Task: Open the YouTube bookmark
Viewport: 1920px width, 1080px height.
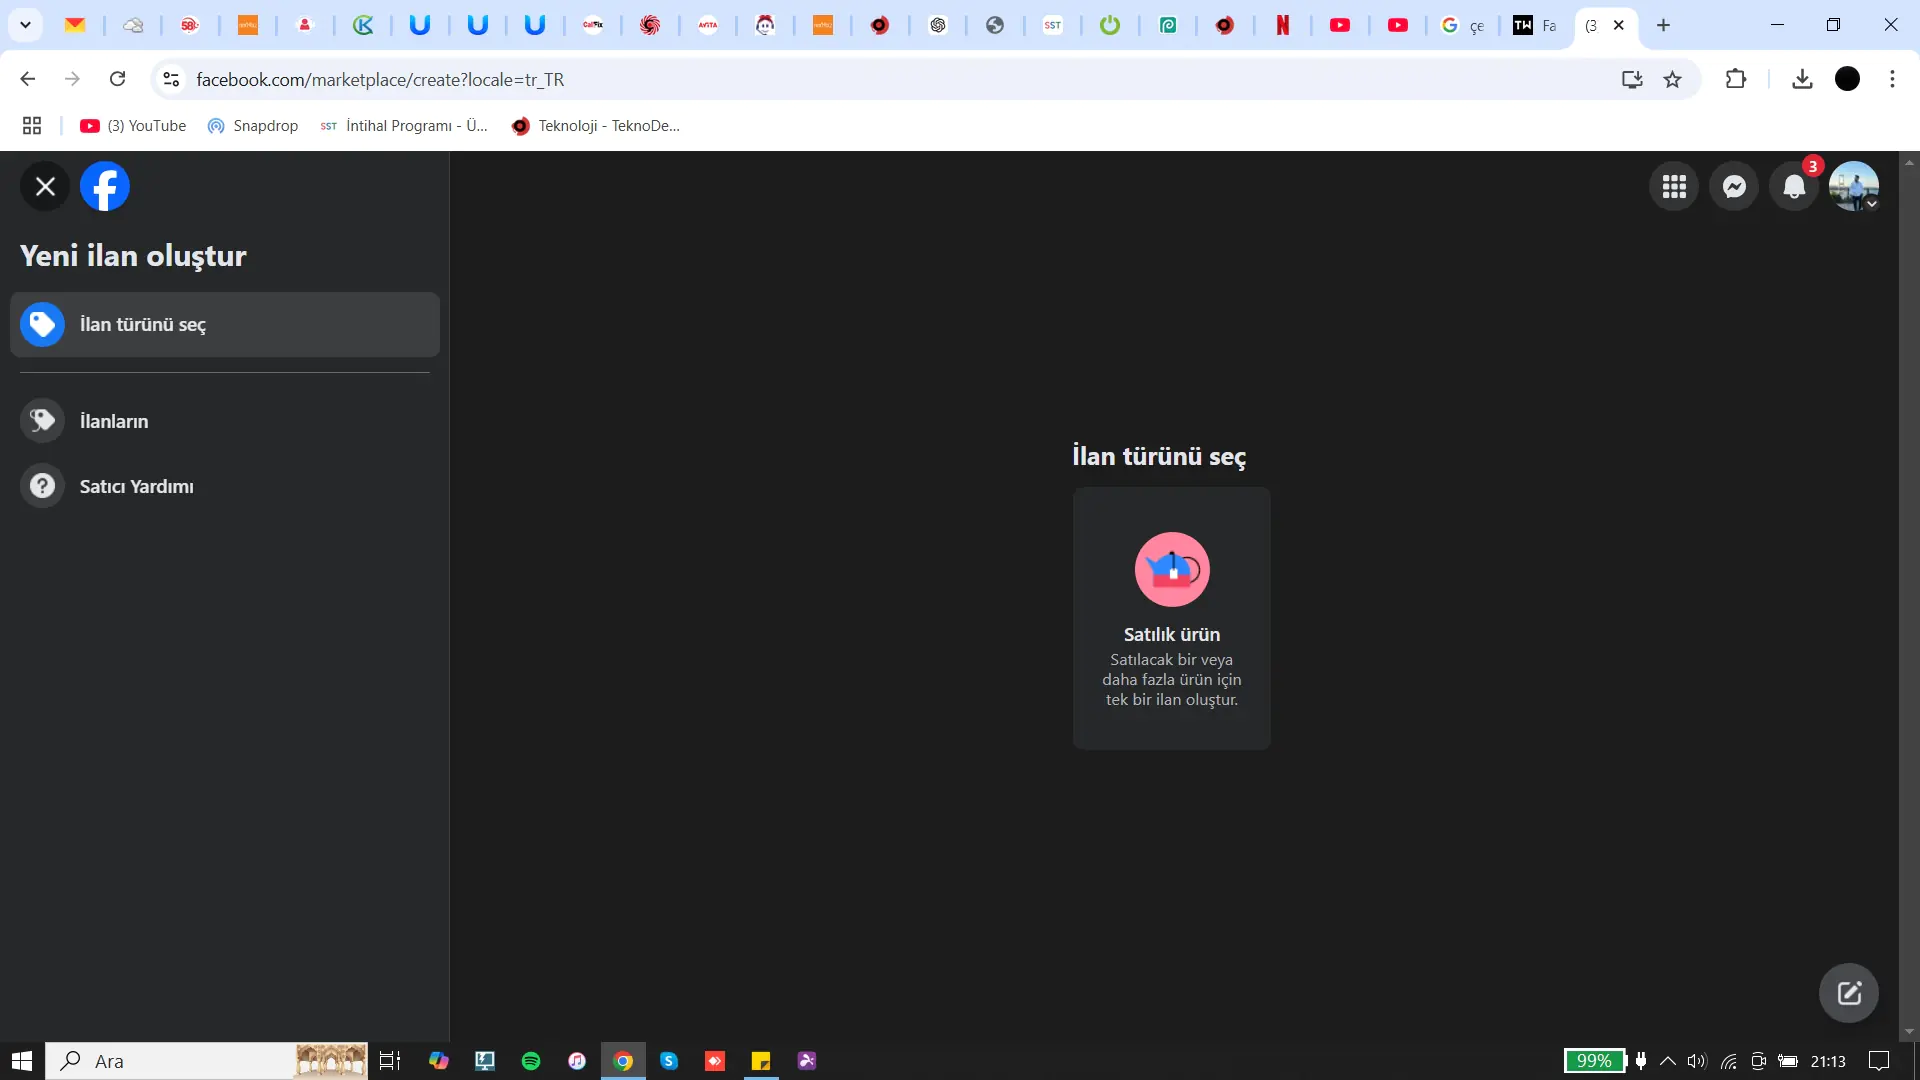Action: click(133, 126)
